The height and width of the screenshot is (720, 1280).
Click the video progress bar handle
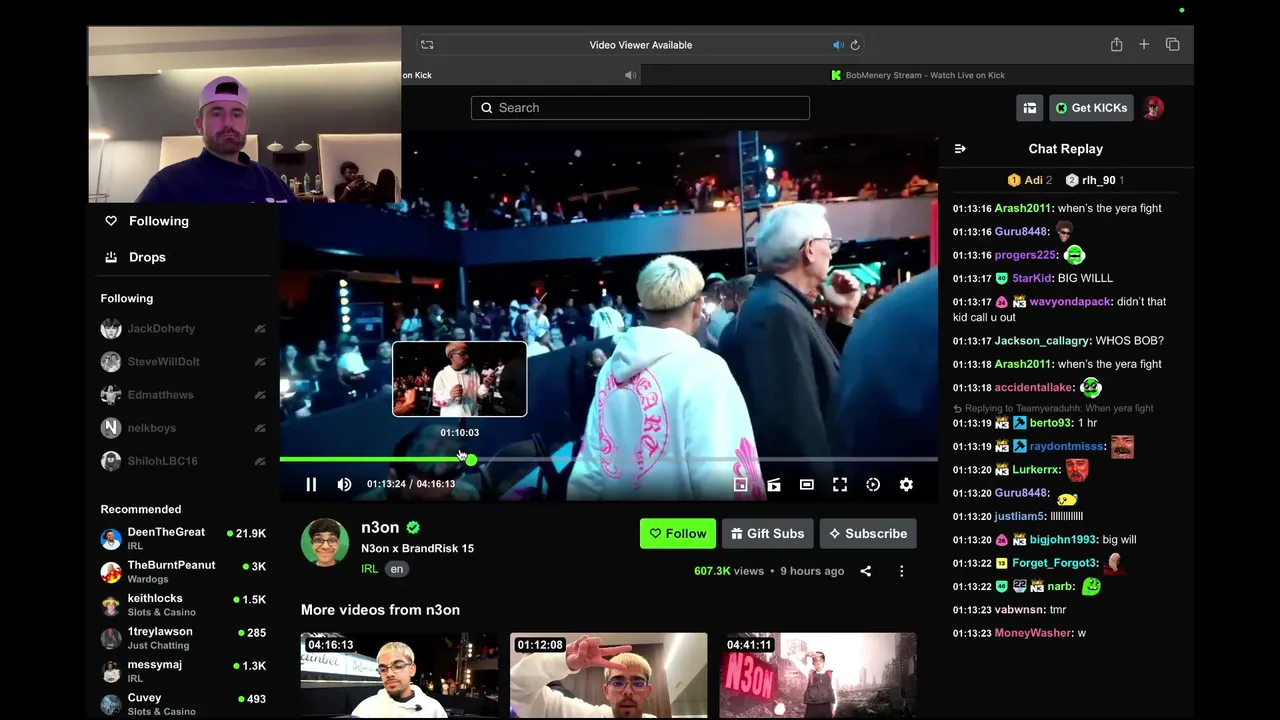point(471,460)
